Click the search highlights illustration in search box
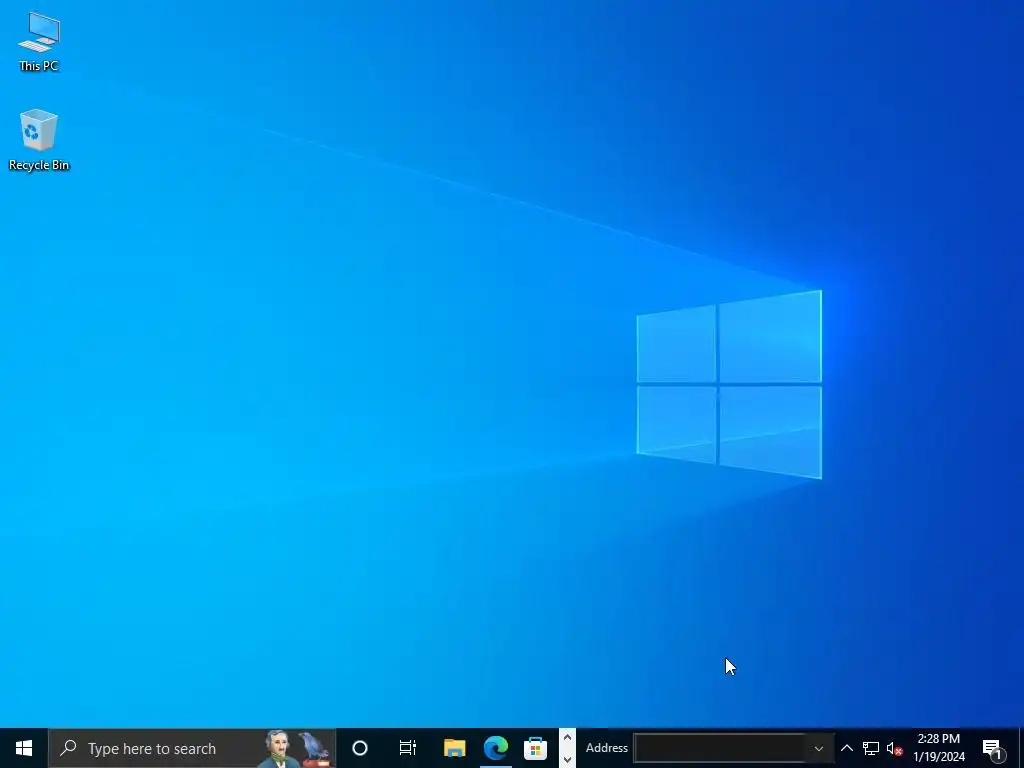The height and width of the screenshot is (768, 1024). point(296,748)
